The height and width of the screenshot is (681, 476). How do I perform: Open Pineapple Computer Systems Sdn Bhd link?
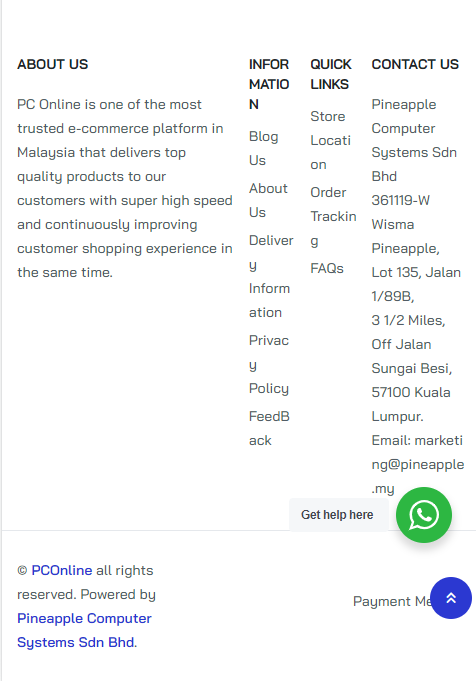click(x=84, y=630)
